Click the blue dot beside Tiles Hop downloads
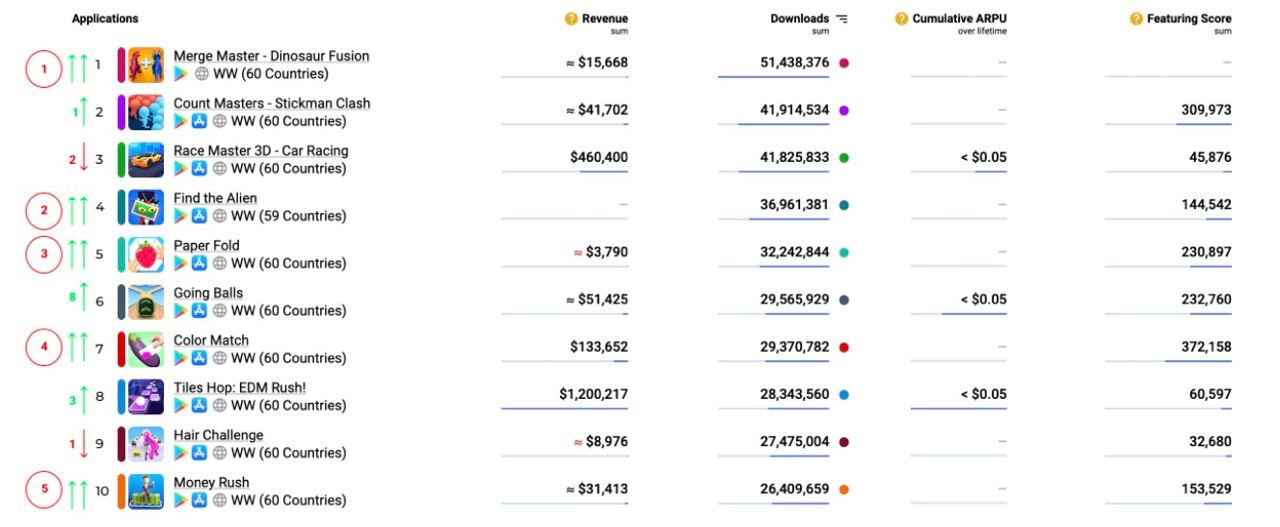Image resolution: width=1280 pixels, height=527 pixels. click(x=844, y=395)
